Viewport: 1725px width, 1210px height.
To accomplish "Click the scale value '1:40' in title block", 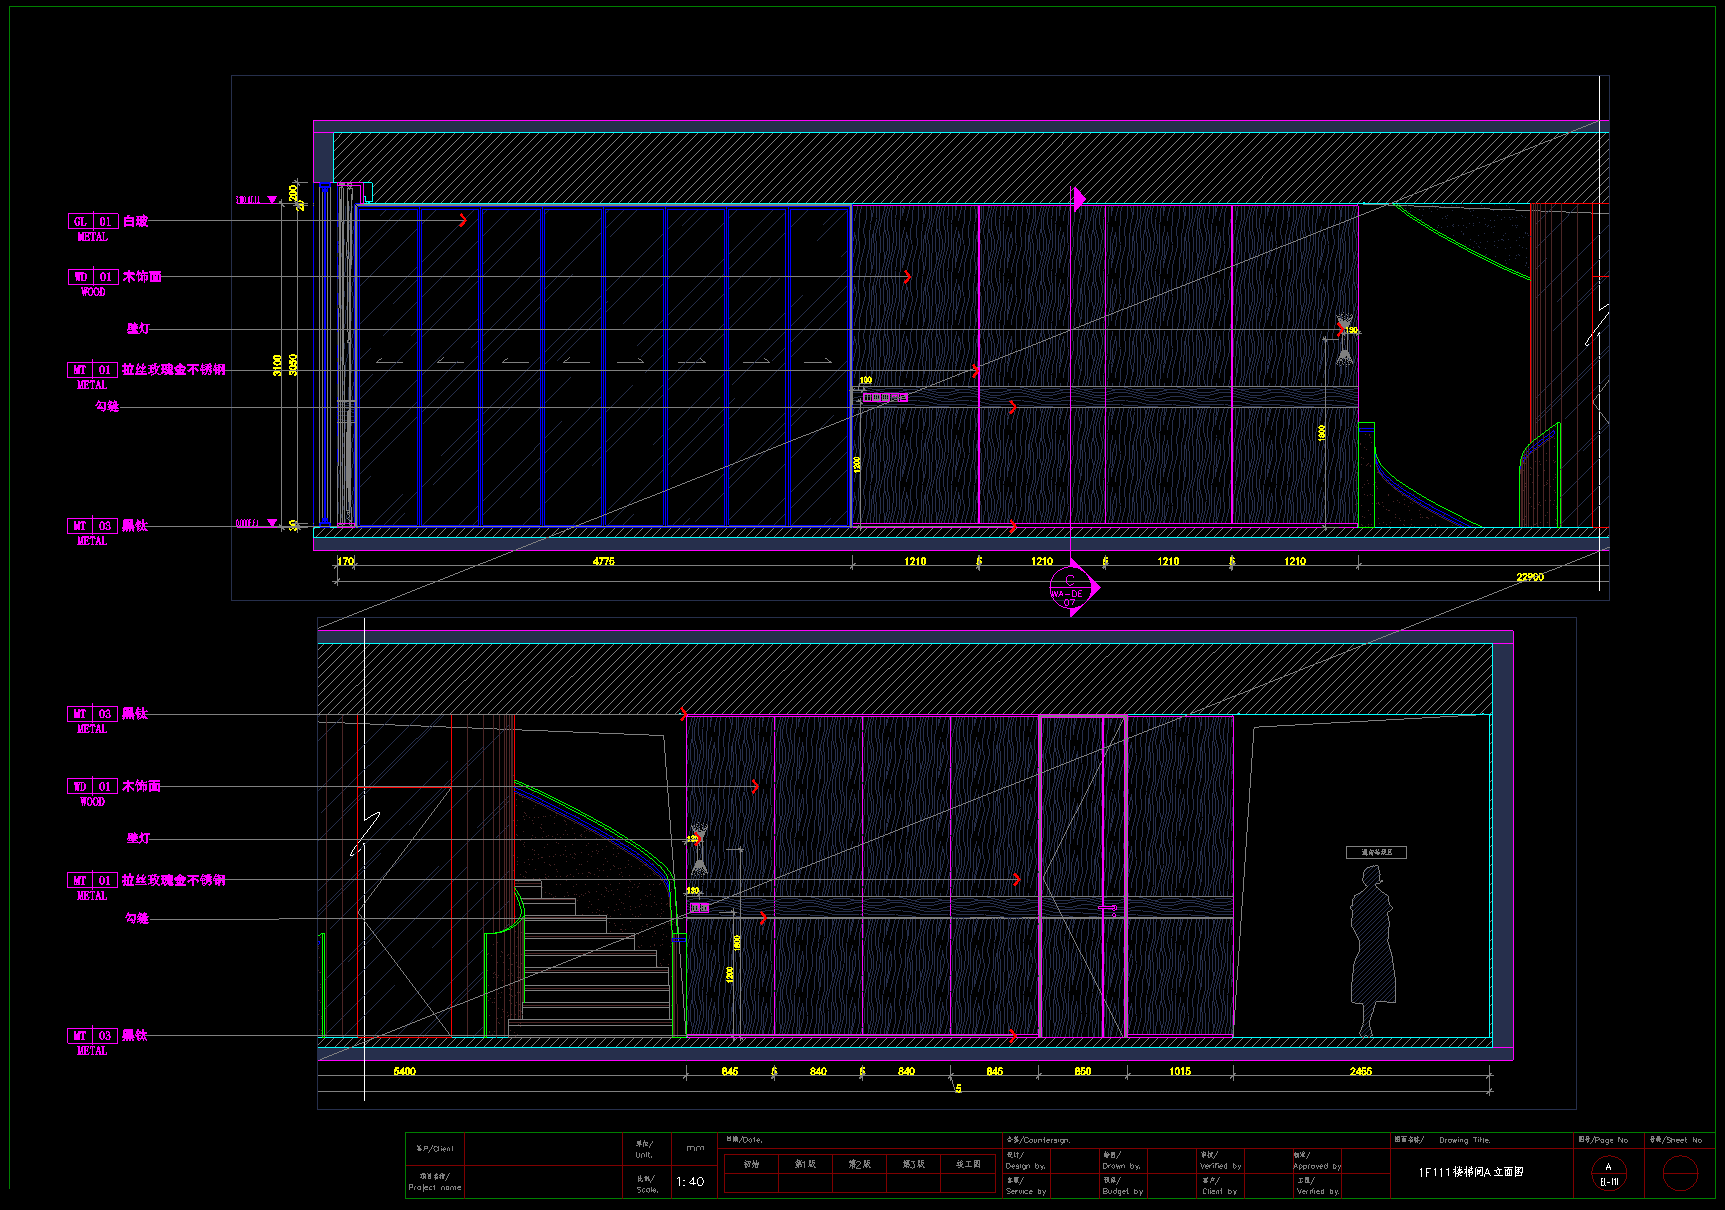I will 690,1181.
